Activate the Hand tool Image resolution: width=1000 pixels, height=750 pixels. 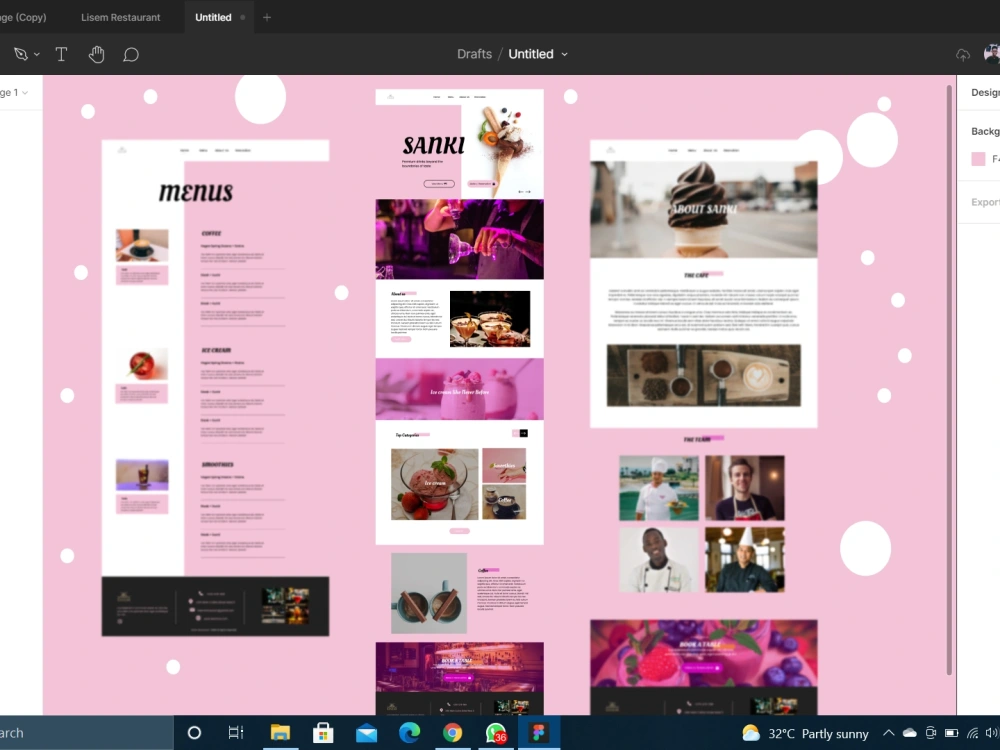[96, 54]
